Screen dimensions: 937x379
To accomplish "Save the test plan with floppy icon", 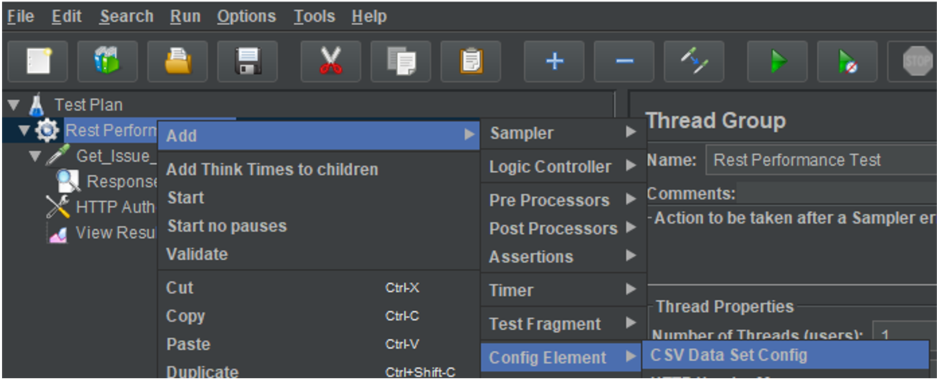I will pyautogui.click(x=247, y=61).
